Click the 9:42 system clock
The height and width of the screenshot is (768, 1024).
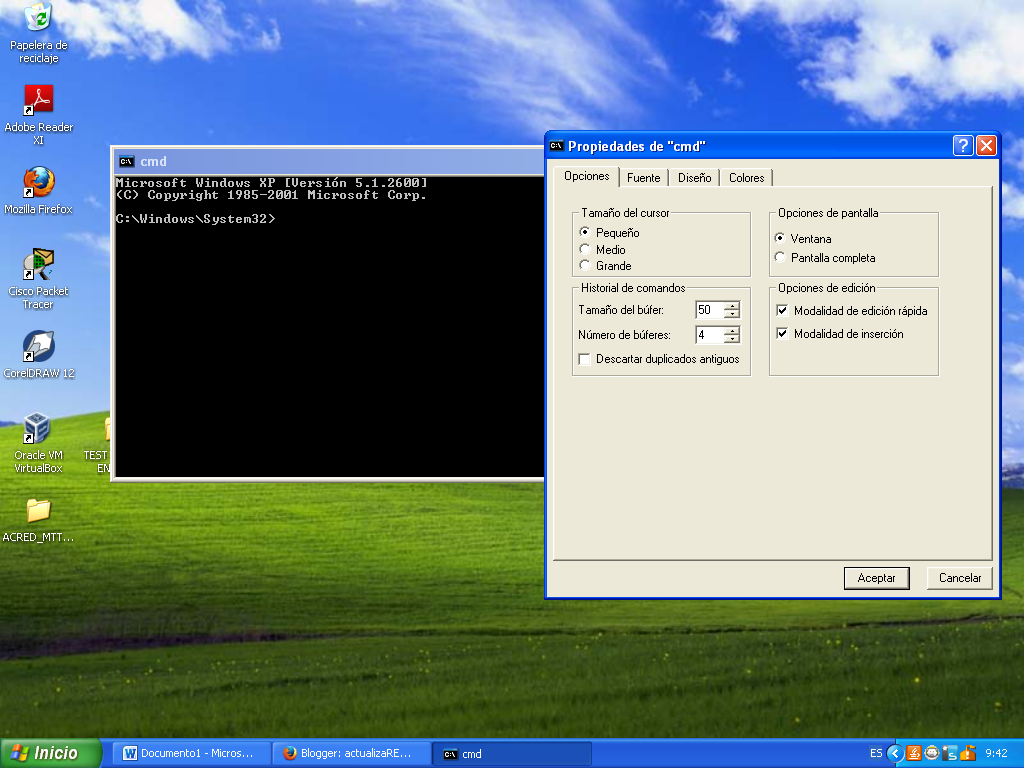click(996, 753)
